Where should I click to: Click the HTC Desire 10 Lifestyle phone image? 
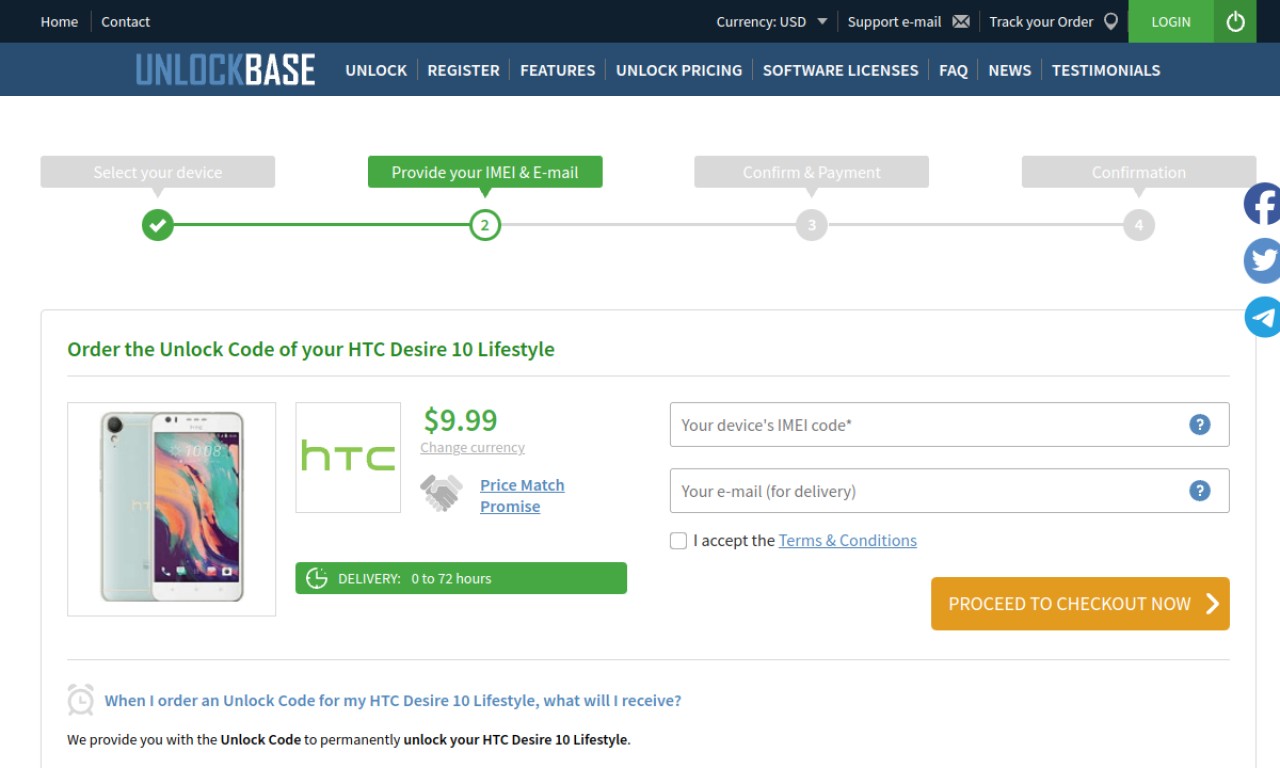point(171,509)
